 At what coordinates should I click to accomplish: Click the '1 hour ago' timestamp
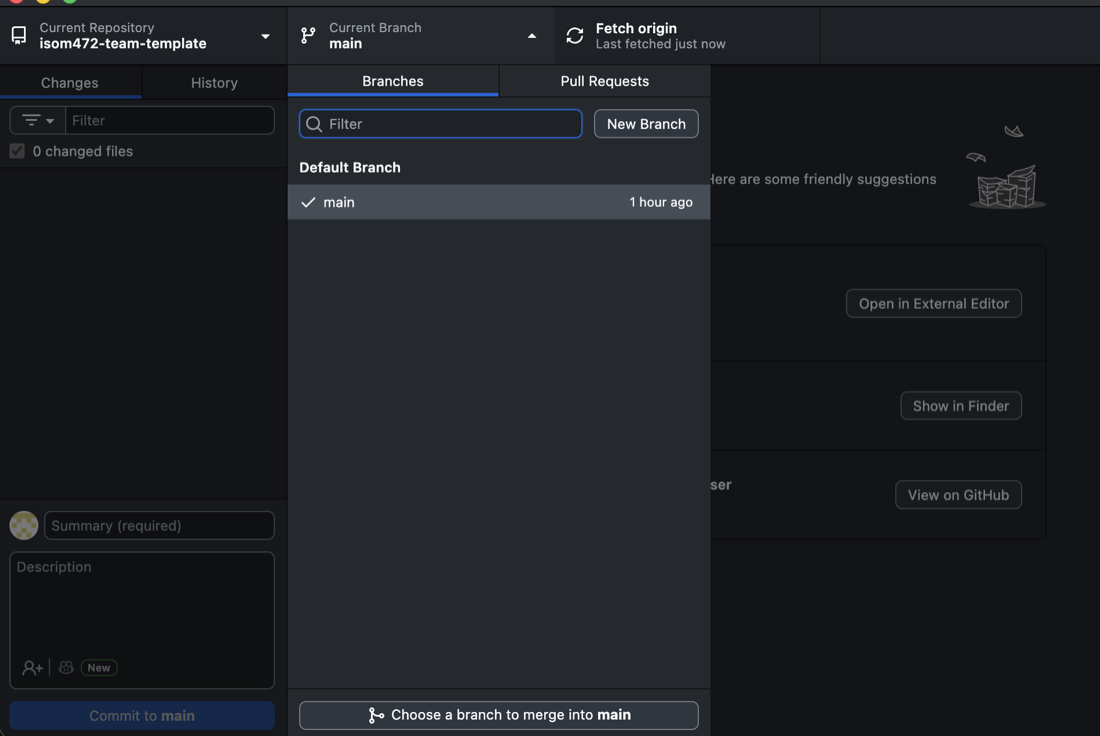pyautogui.click(x=661, y=202)
